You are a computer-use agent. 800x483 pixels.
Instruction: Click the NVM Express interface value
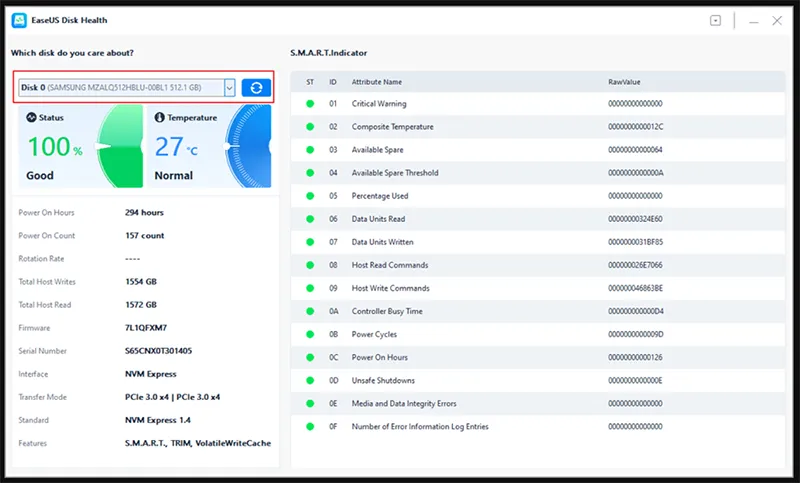[151, 374]
